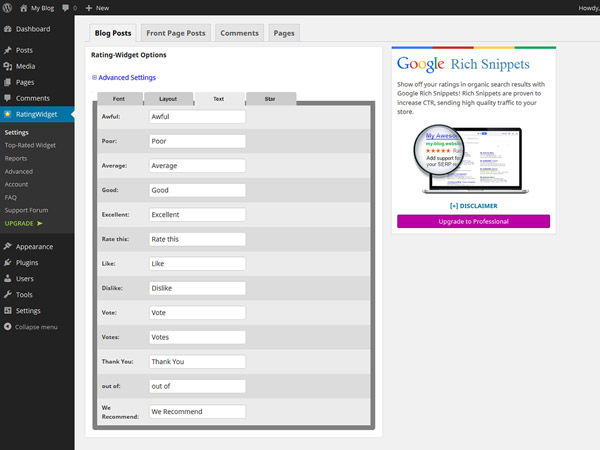
Task: Expand the [+] DISCLAIMER section
Action: coord(474,206)
